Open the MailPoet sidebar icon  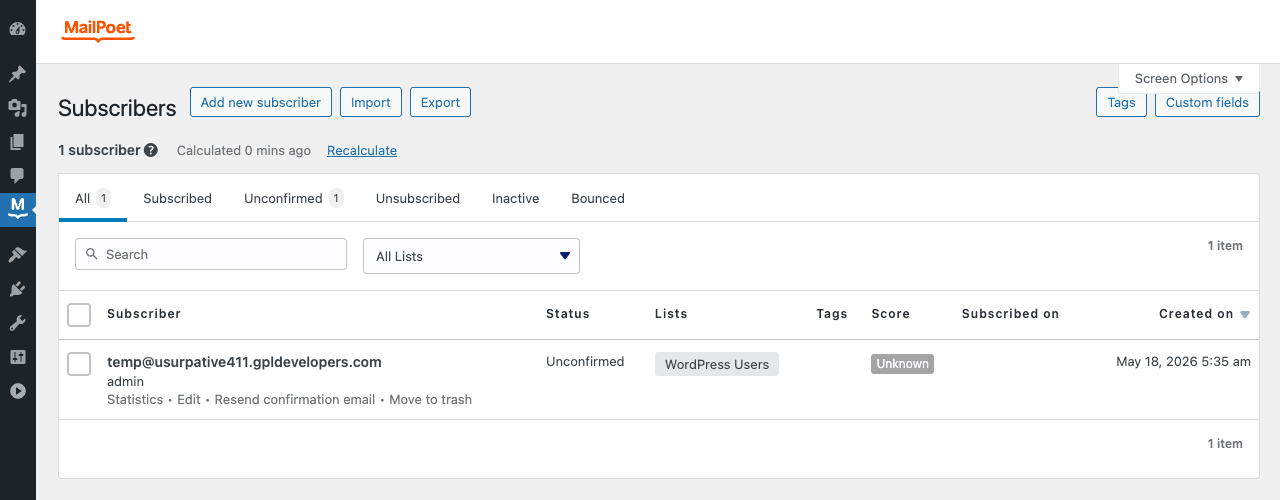[17, 210]
